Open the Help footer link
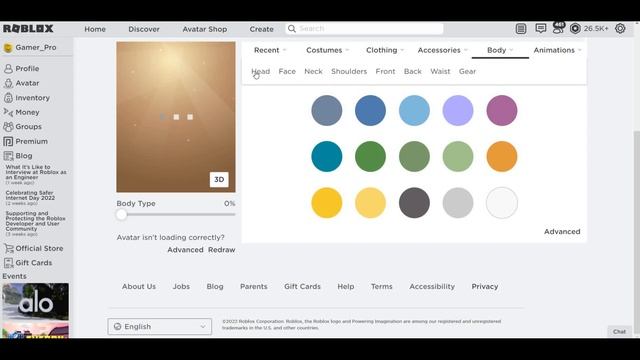 tap(346, 287)
